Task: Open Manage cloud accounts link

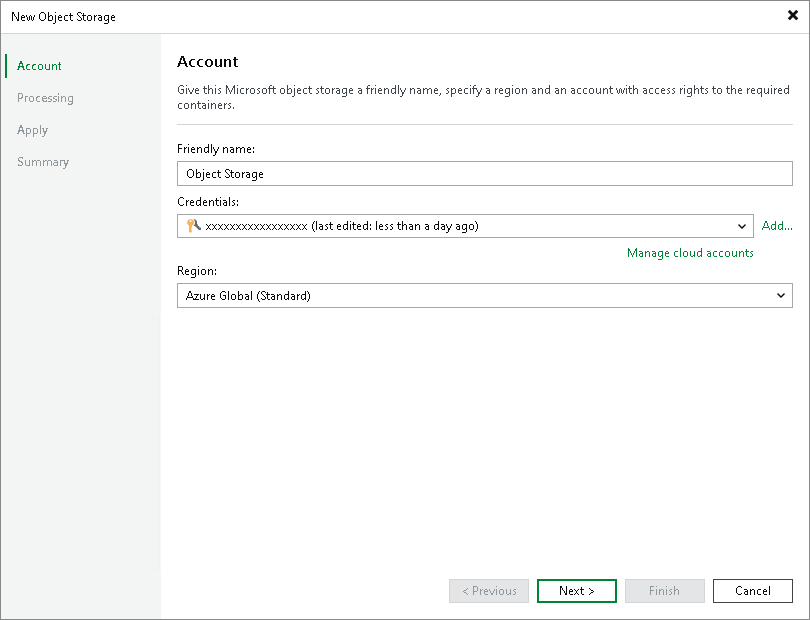Action: tap(690, 253)
